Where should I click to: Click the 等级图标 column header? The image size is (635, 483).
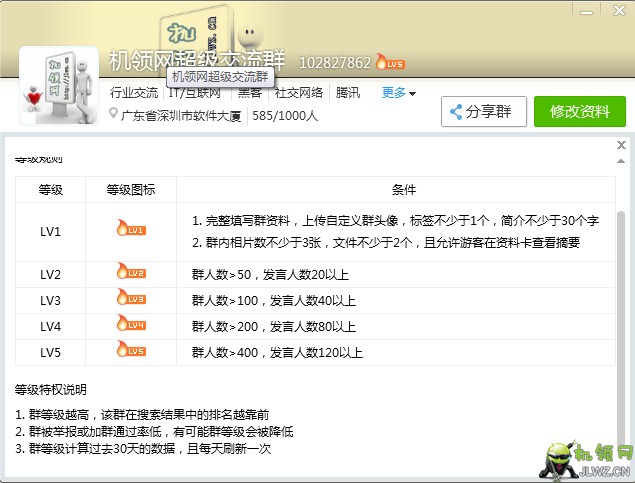tap(131, 189)
